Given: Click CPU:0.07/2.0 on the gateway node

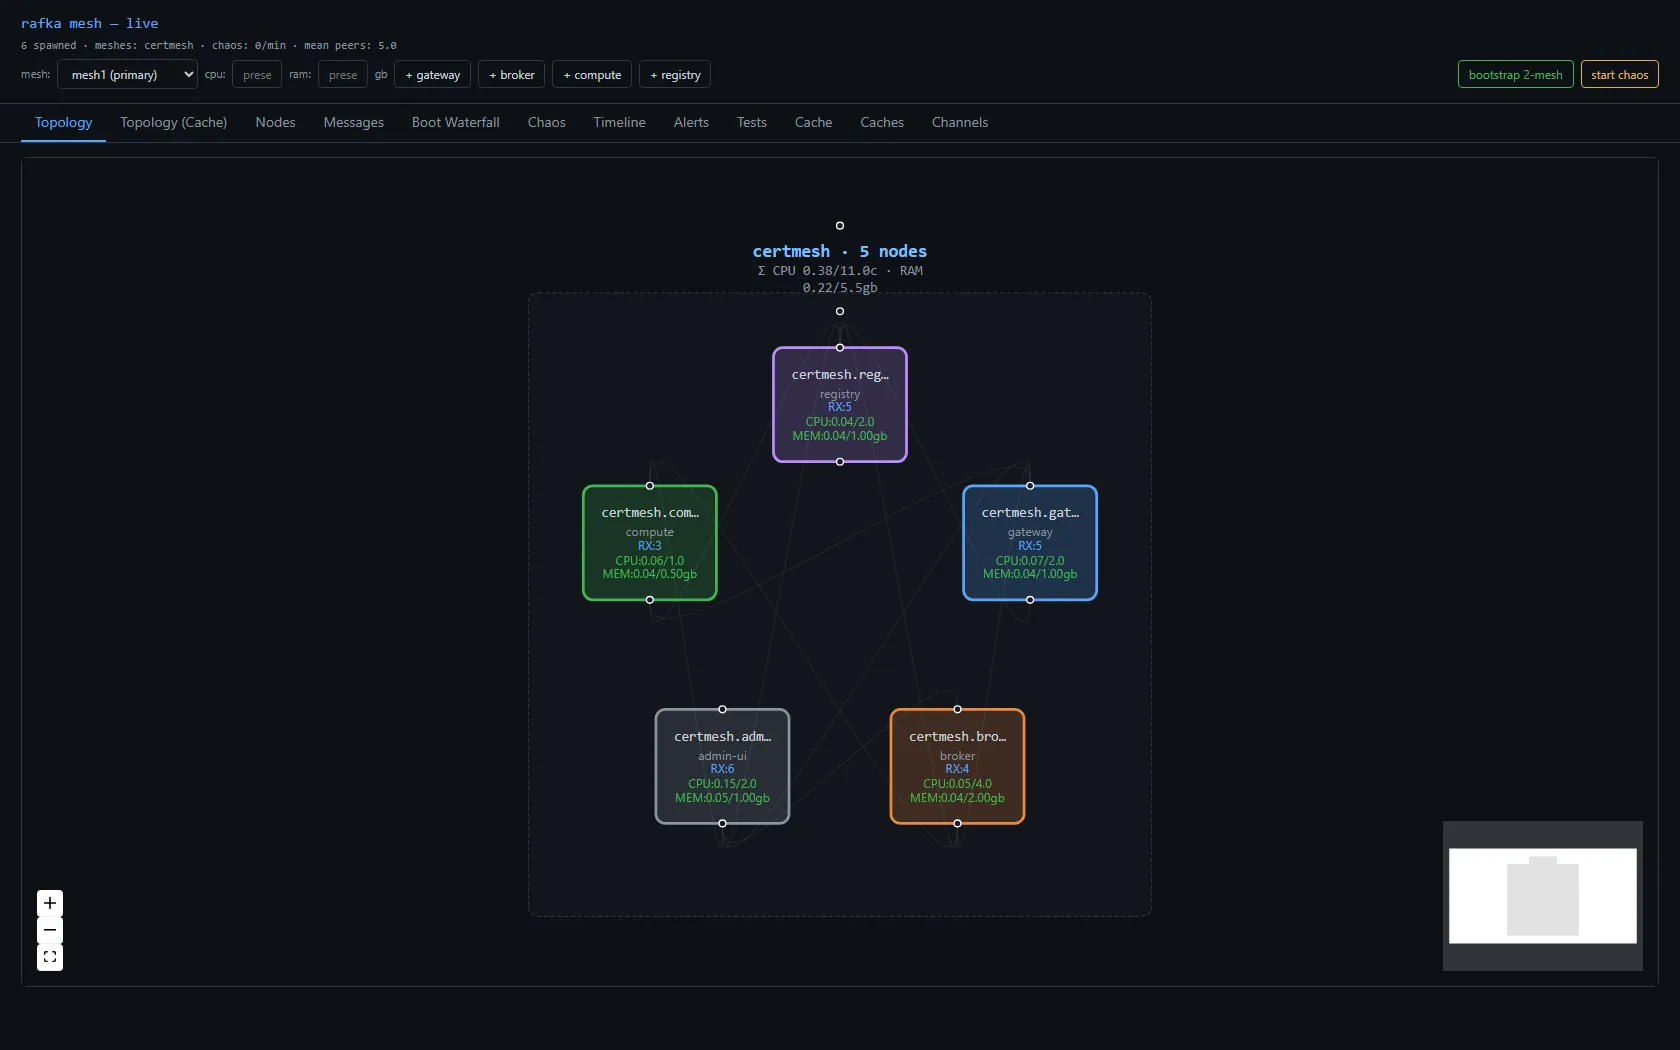Looking at the screenshot, I should tap(1030, 561).
